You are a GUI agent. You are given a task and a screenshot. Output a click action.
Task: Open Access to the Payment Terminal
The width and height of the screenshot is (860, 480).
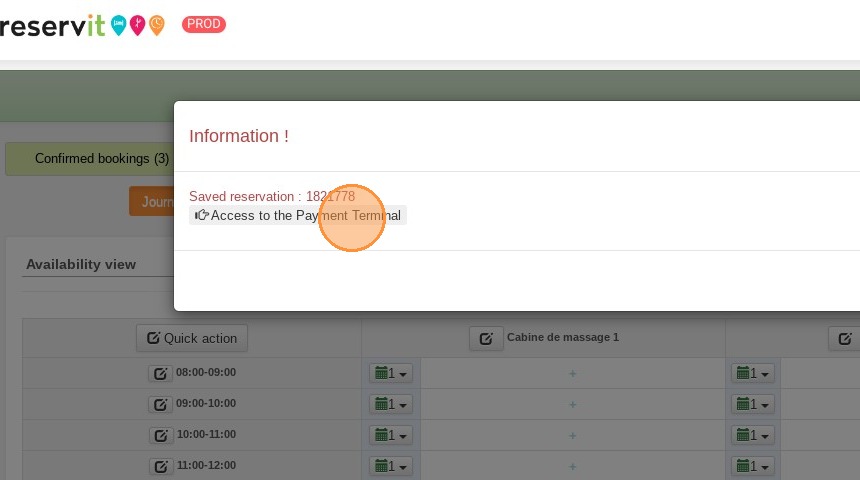click(x=298, y=215)
